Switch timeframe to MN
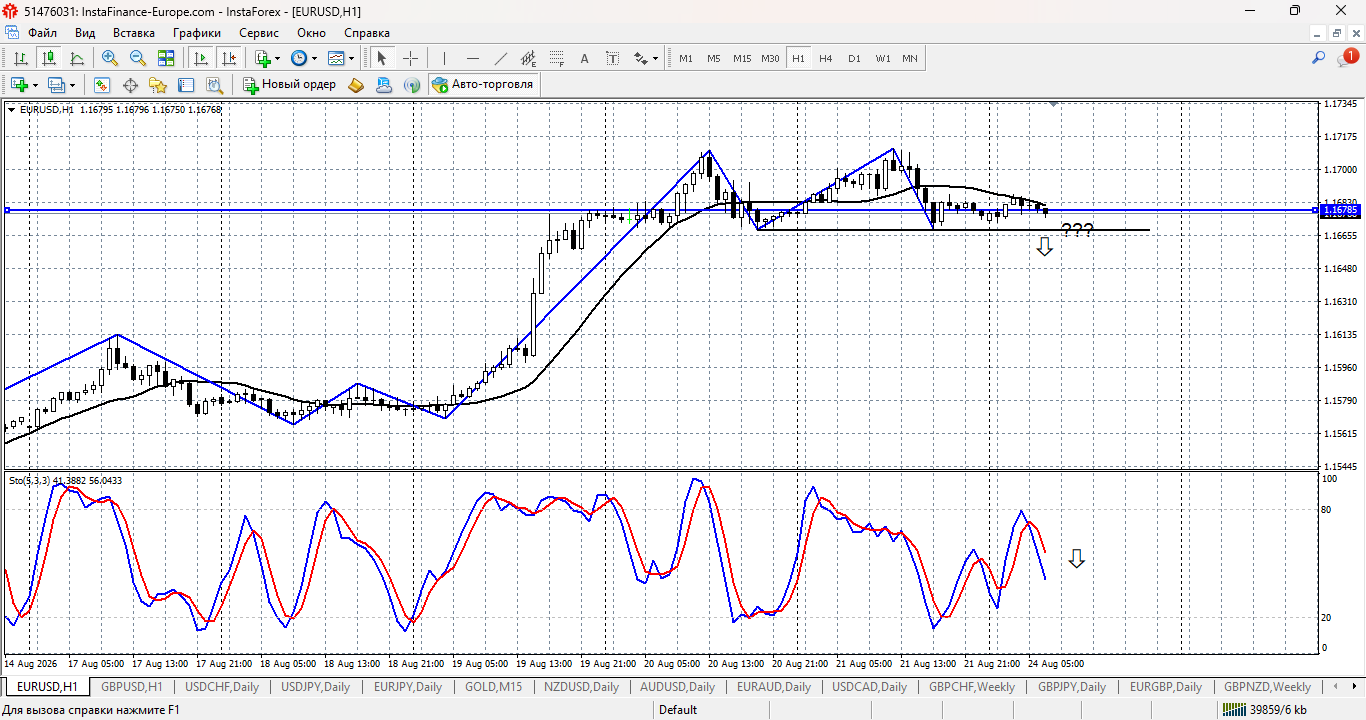Image resolution: width=1366 pixels, height=720 pixels. [910, 59]
